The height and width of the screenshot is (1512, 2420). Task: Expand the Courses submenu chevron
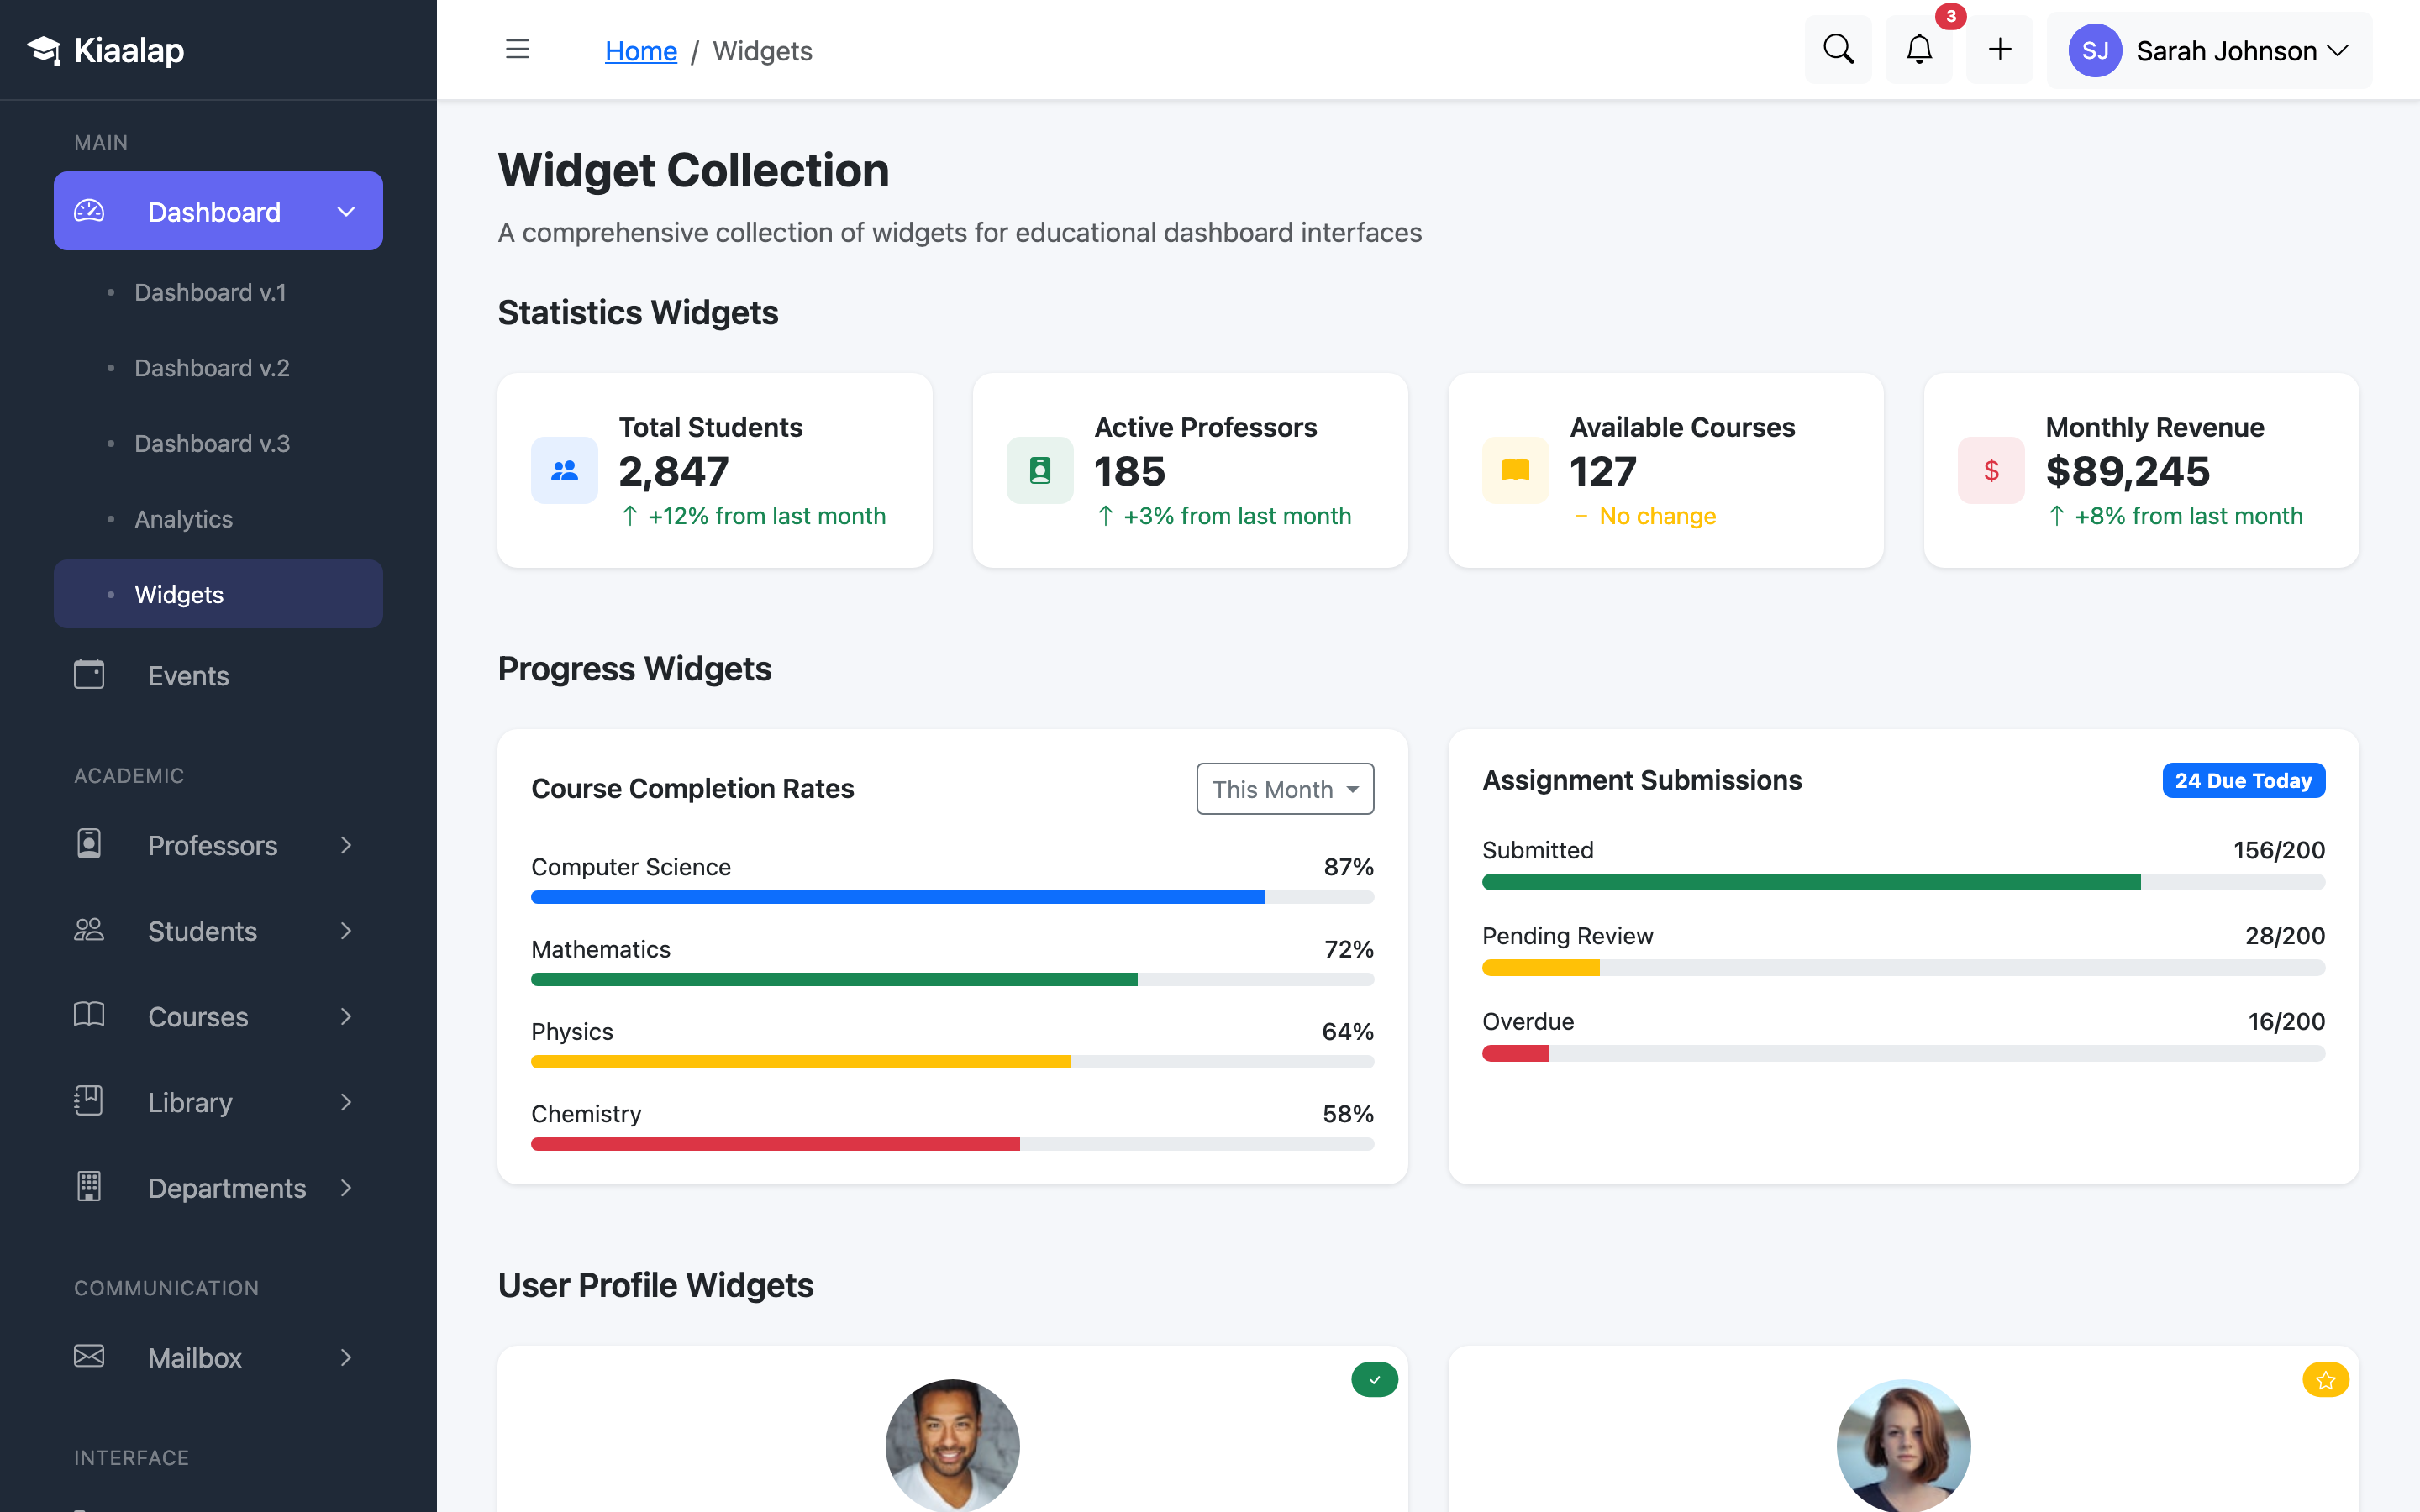coord(346,1016)
